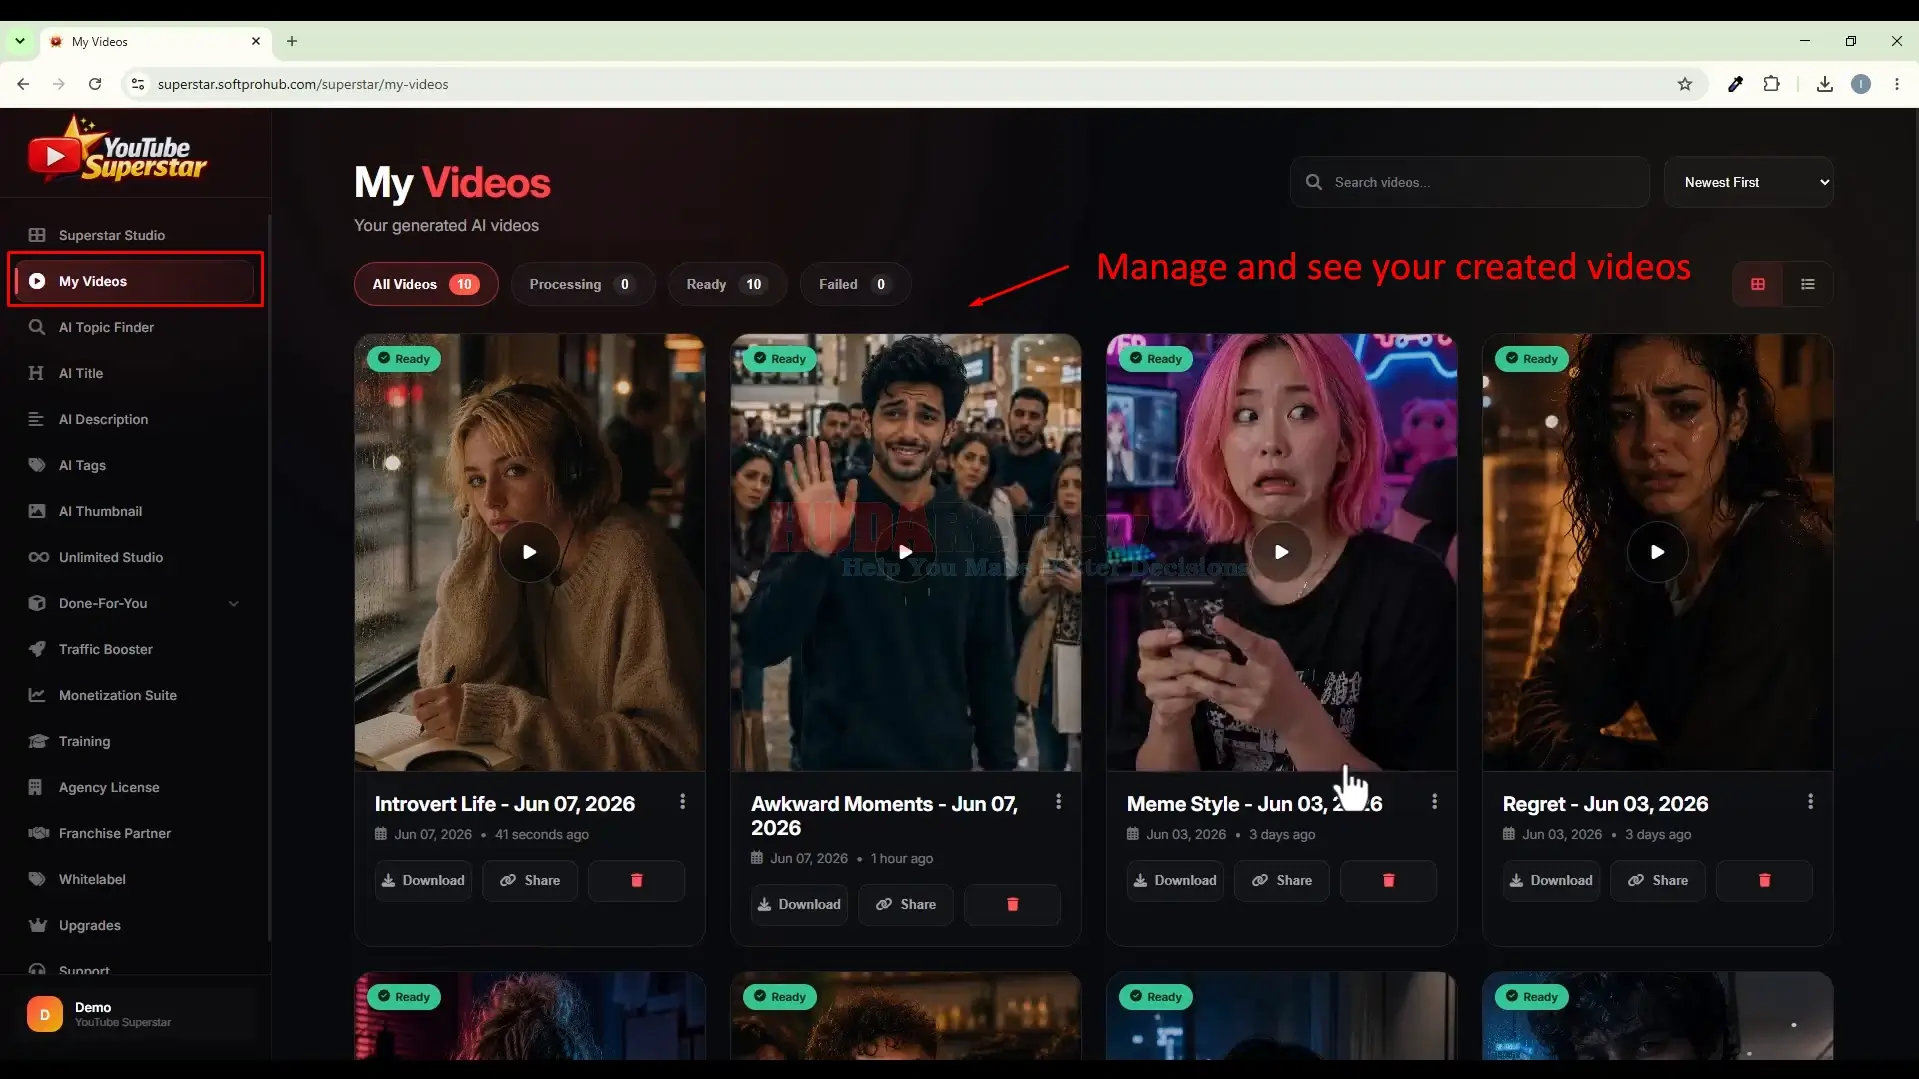Open options menu for Awkward Moments
Screen dimensions: 1919x1079
click(1059, 802)
